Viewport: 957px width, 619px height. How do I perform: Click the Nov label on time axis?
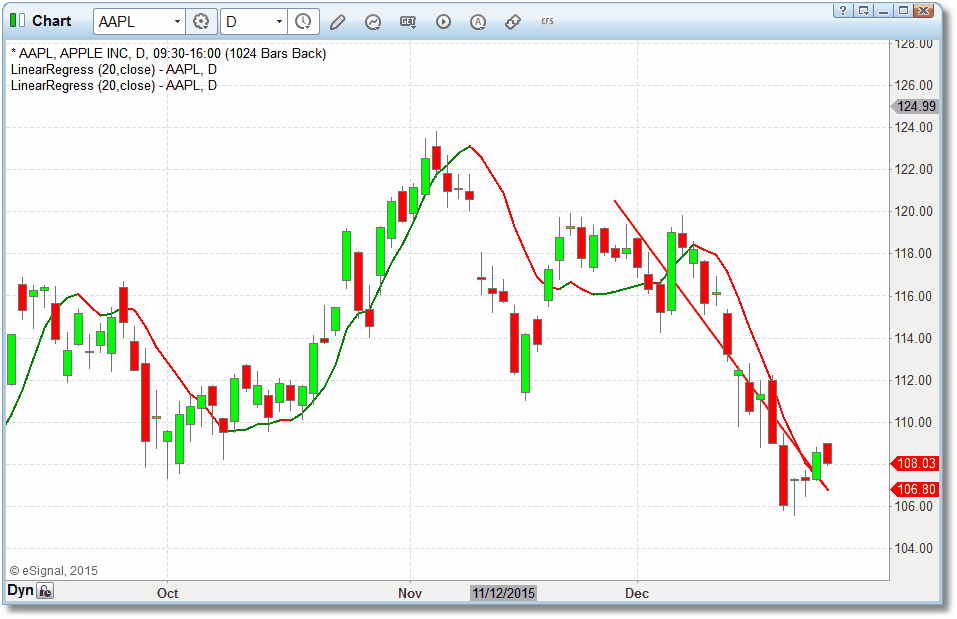point(410,593)
